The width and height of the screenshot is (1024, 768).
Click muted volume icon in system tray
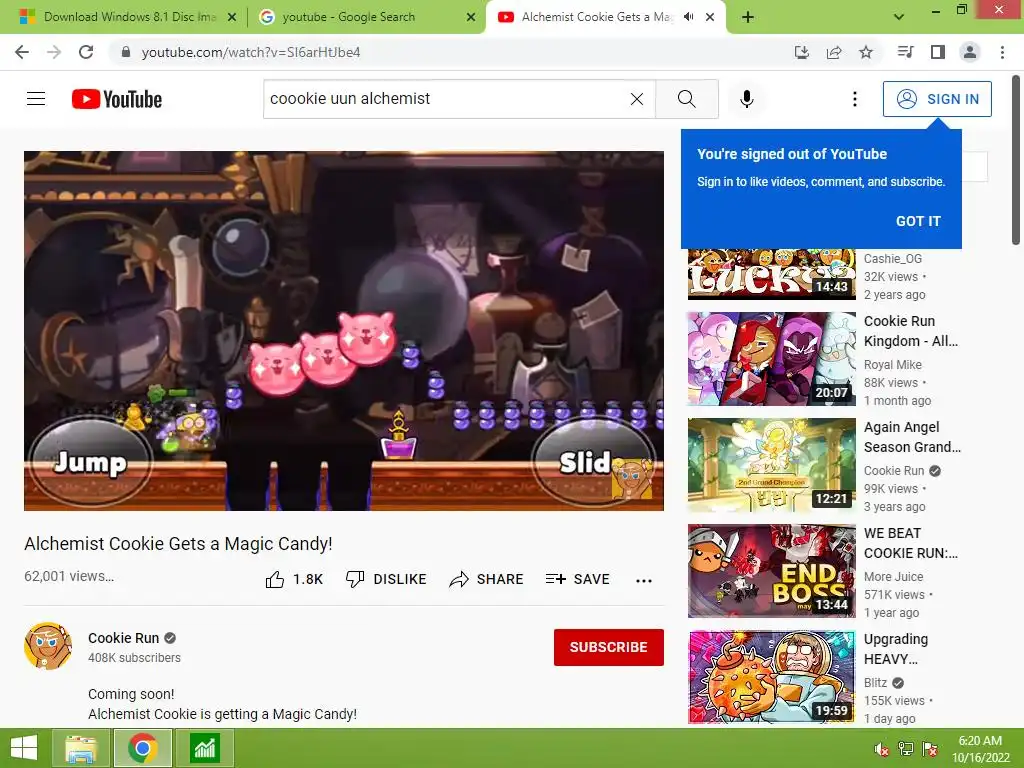(881, 749)
